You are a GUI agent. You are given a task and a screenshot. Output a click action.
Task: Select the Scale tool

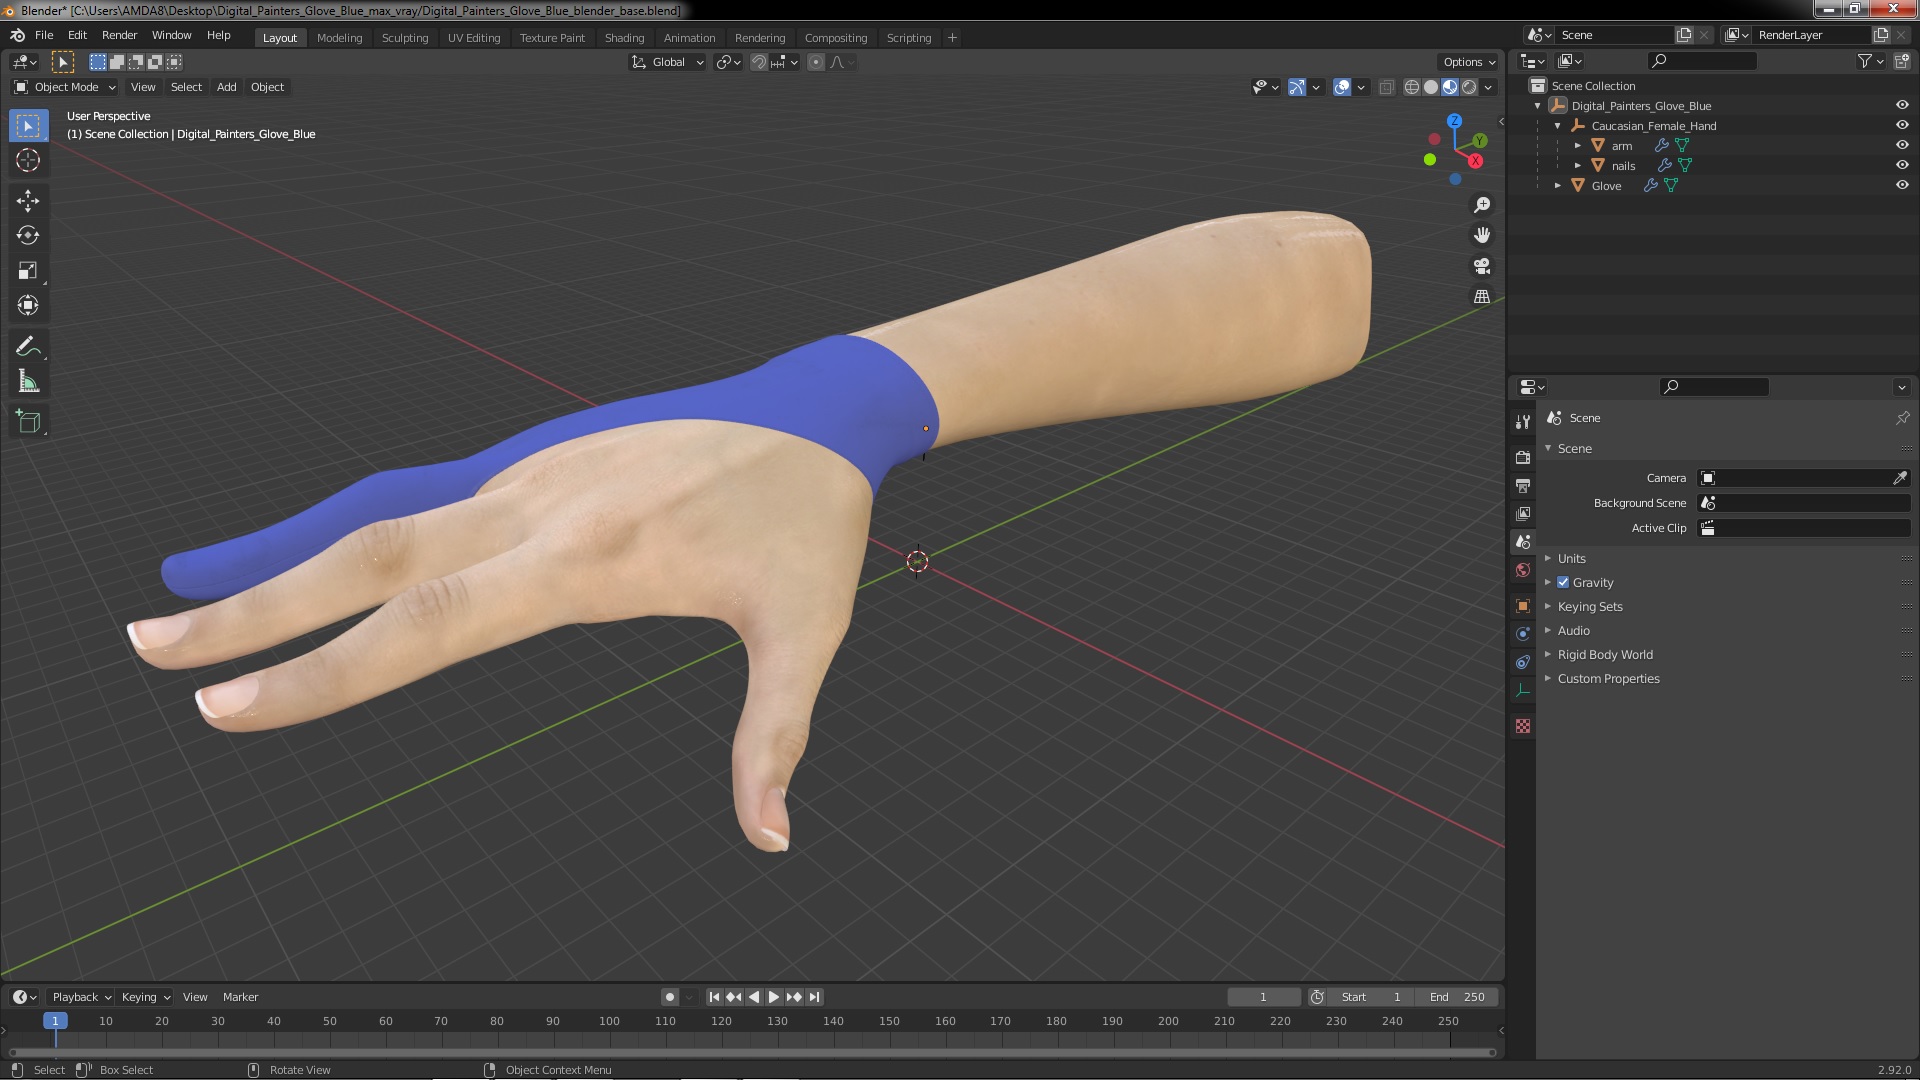(x=28, y=271)
